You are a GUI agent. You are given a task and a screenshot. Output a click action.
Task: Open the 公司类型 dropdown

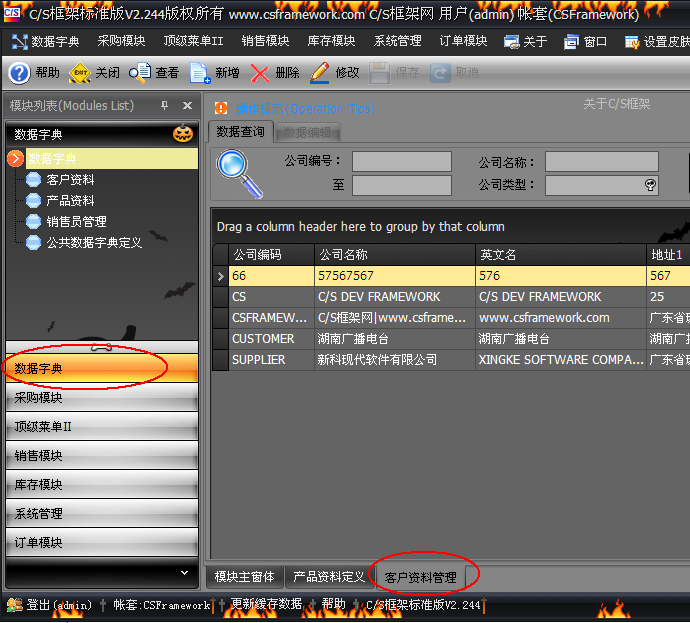point(650,185)
